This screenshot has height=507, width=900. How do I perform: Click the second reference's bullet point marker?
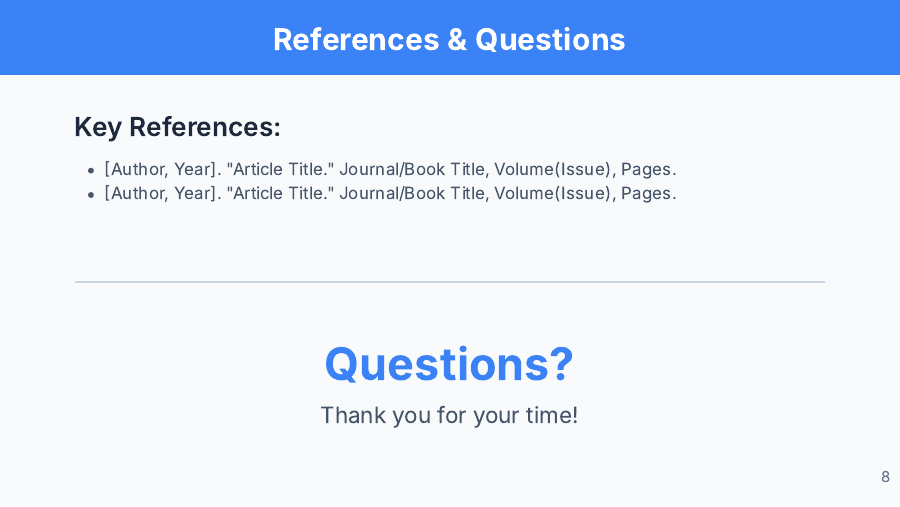pyautogui.click(x=91, y=194)
